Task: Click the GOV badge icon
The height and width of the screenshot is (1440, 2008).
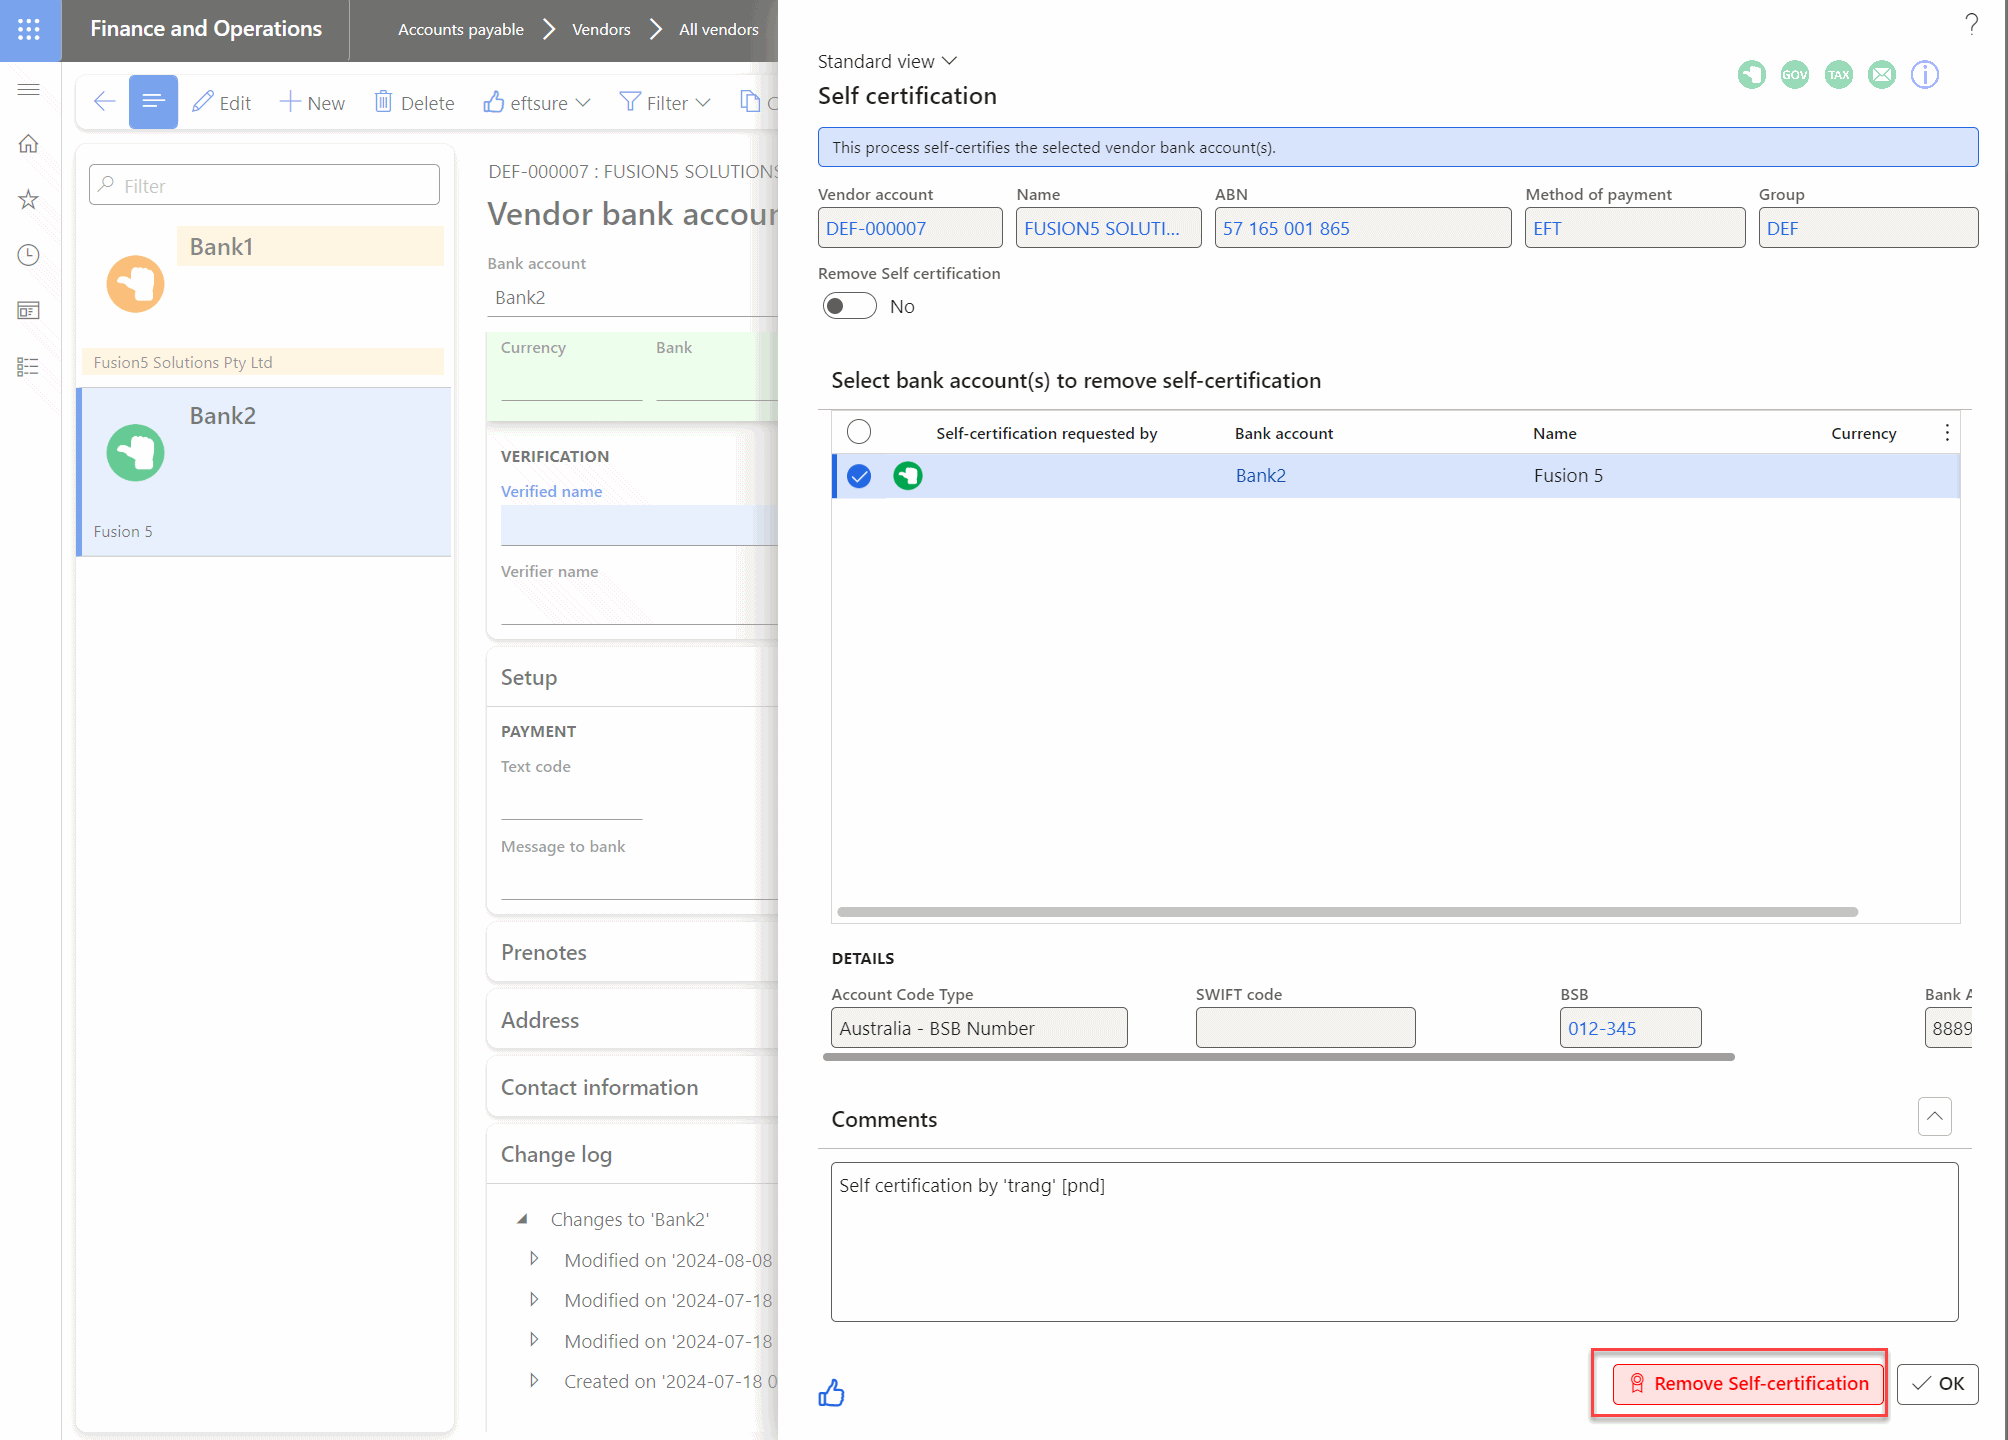Action: click(1795, 75)
